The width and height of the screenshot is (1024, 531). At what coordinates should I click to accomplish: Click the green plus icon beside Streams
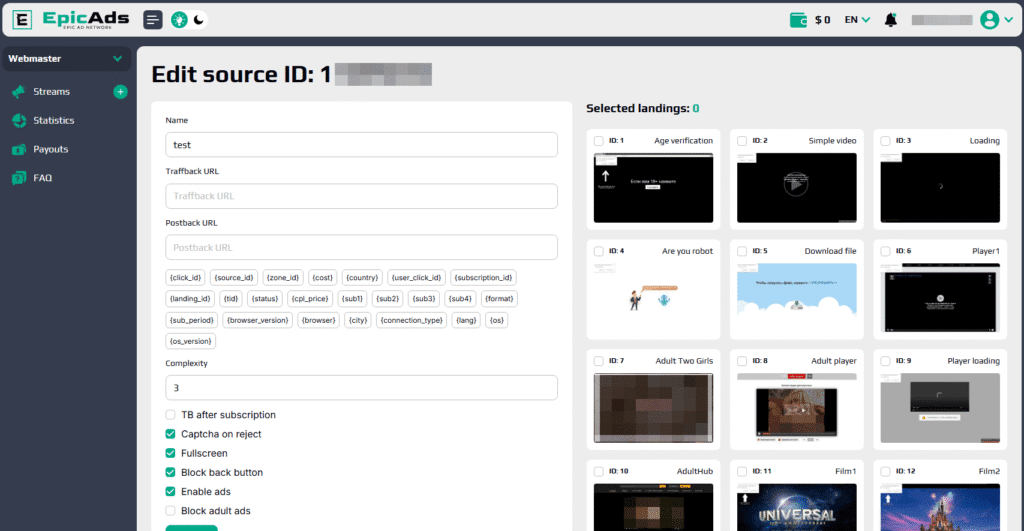tap(121, 92)
